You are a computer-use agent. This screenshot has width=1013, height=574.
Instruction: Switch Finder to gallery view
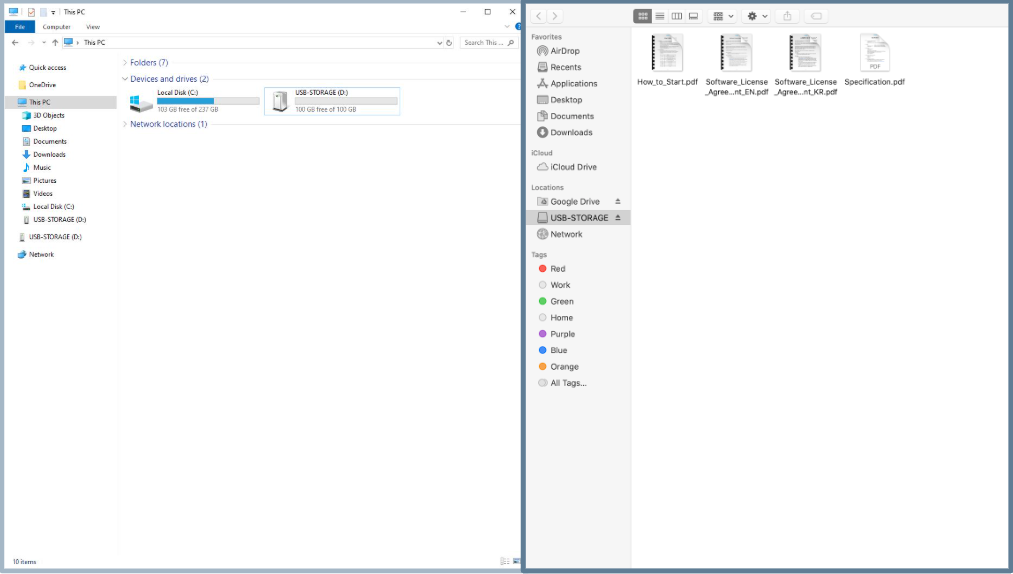tap(693, 16)
